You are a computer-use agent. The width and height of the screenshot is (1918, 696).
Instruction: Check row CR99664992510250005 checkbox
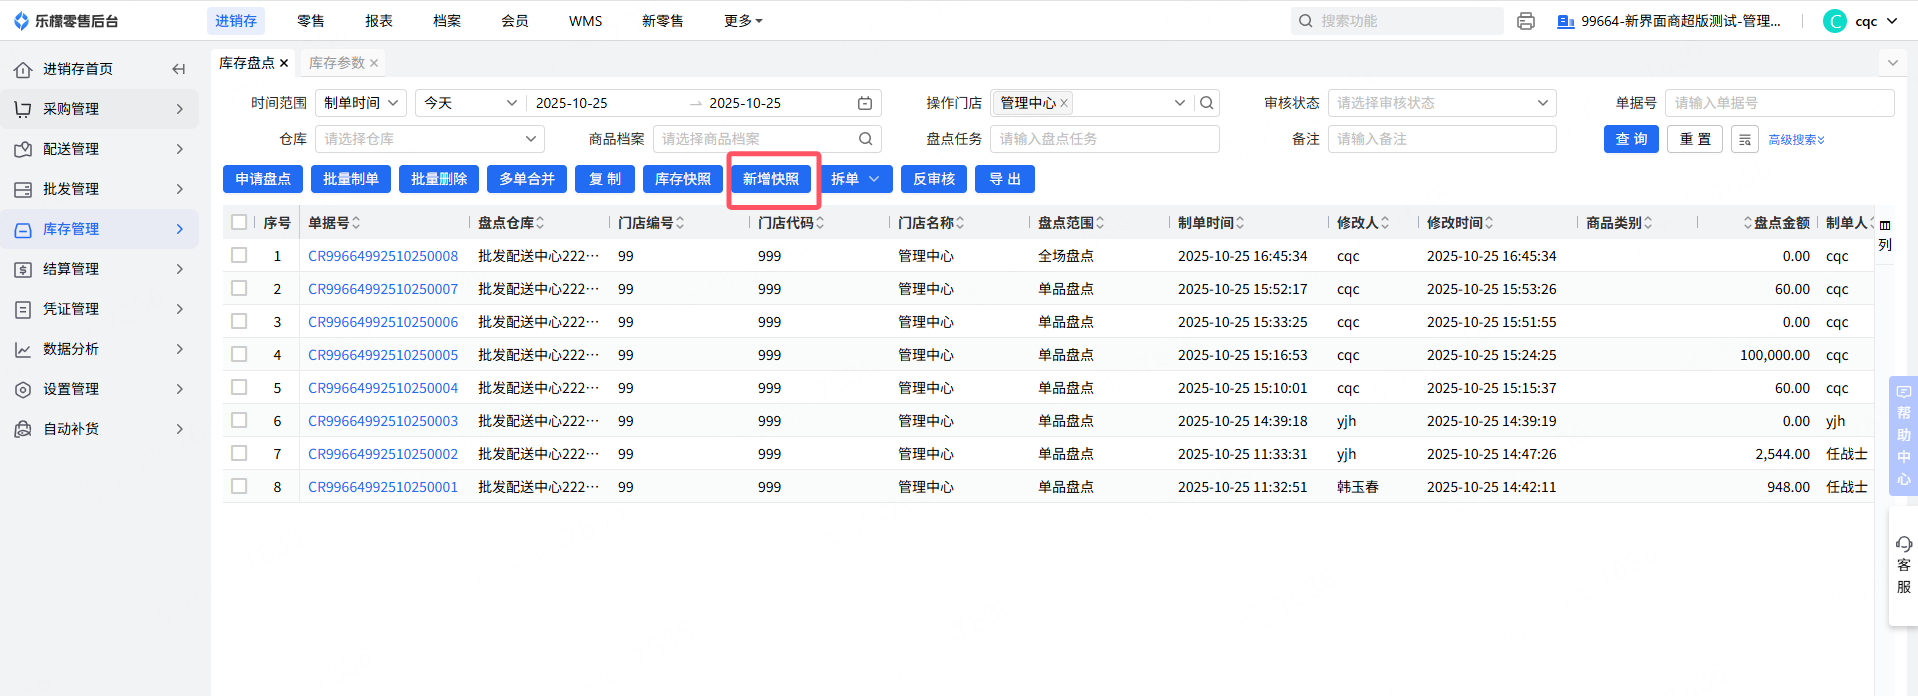click(x=239, y=354)
